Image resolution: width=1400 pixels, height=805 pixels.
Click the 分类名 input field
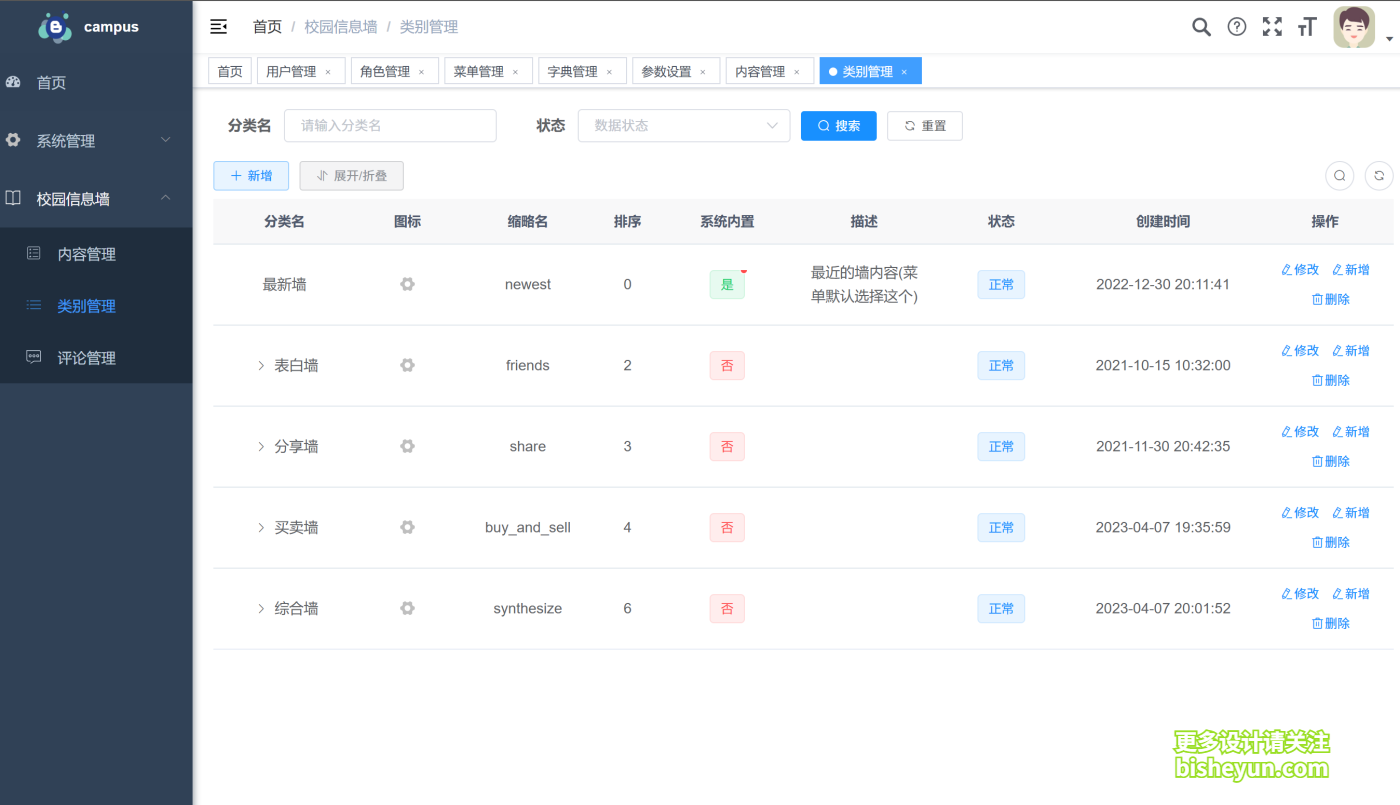pyautogui.click(x=390, y=125)
